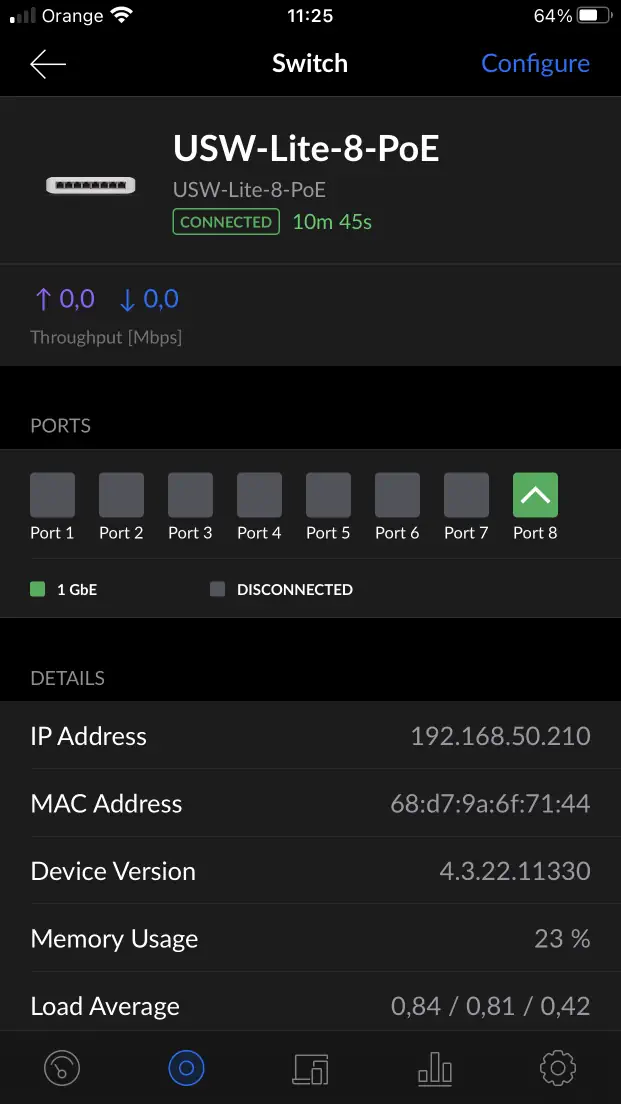Screen dimensions: 621x1104
Task: Tap the green 1 GbE legend swatch
Action: [x=38, y=590]
